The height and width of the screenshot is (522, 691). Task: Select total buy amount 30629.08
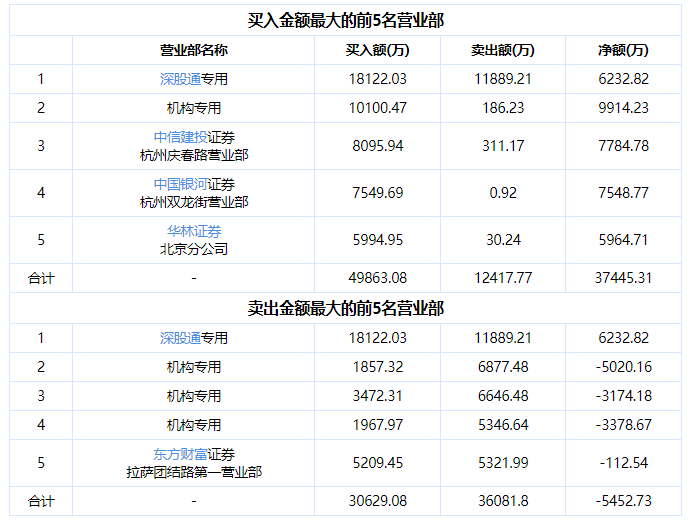click(378, 501)
